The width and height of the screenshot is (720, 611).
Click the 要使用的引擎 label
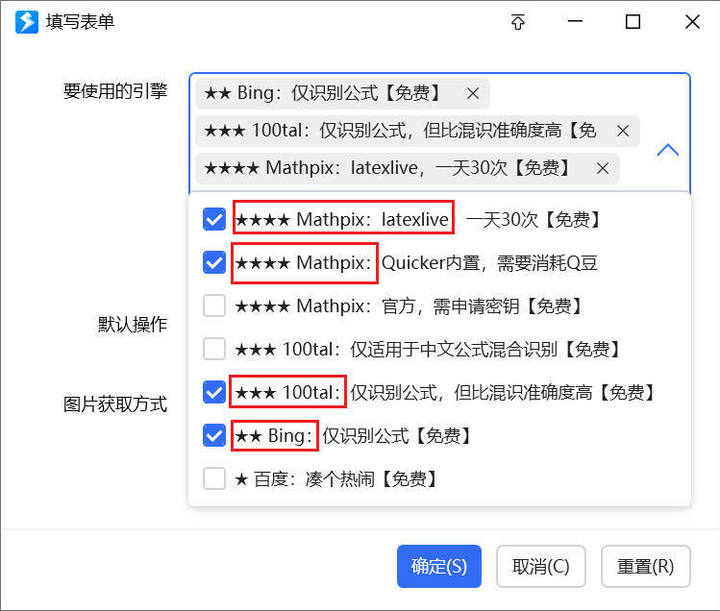click(115, 91)
